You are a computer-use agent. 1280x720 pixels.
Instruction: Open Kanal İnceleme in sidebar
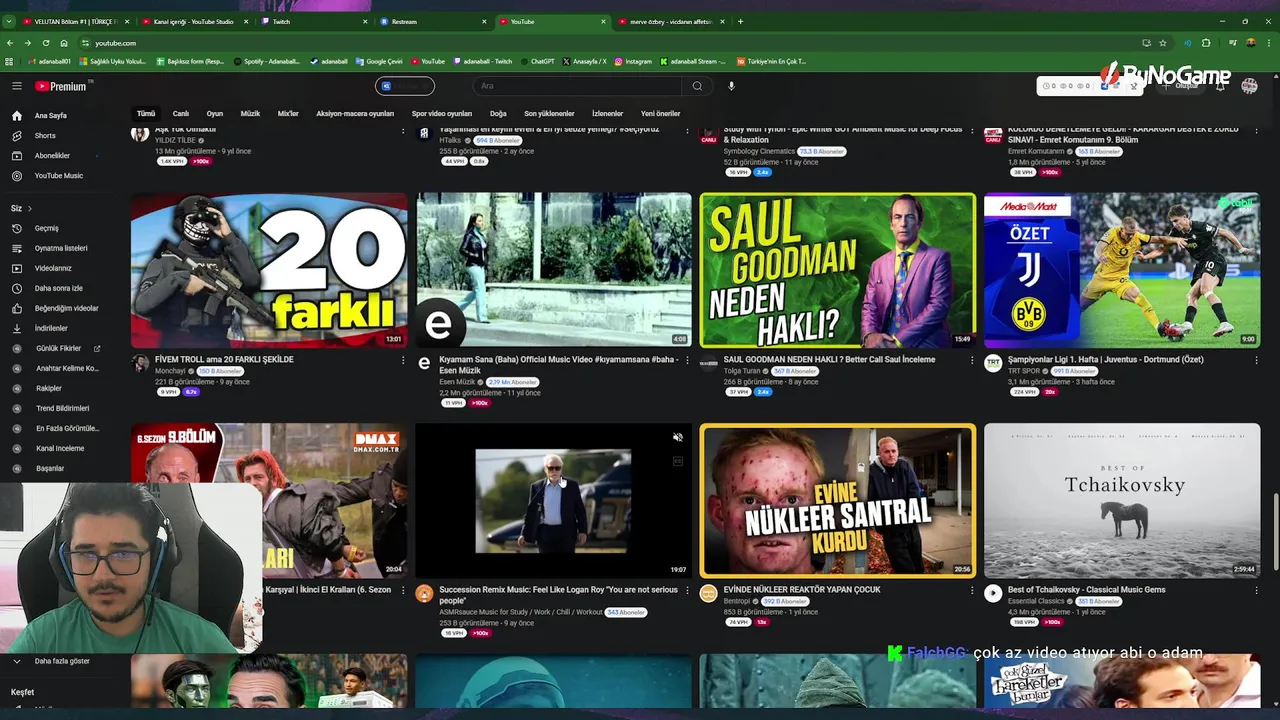coord(60,448)
